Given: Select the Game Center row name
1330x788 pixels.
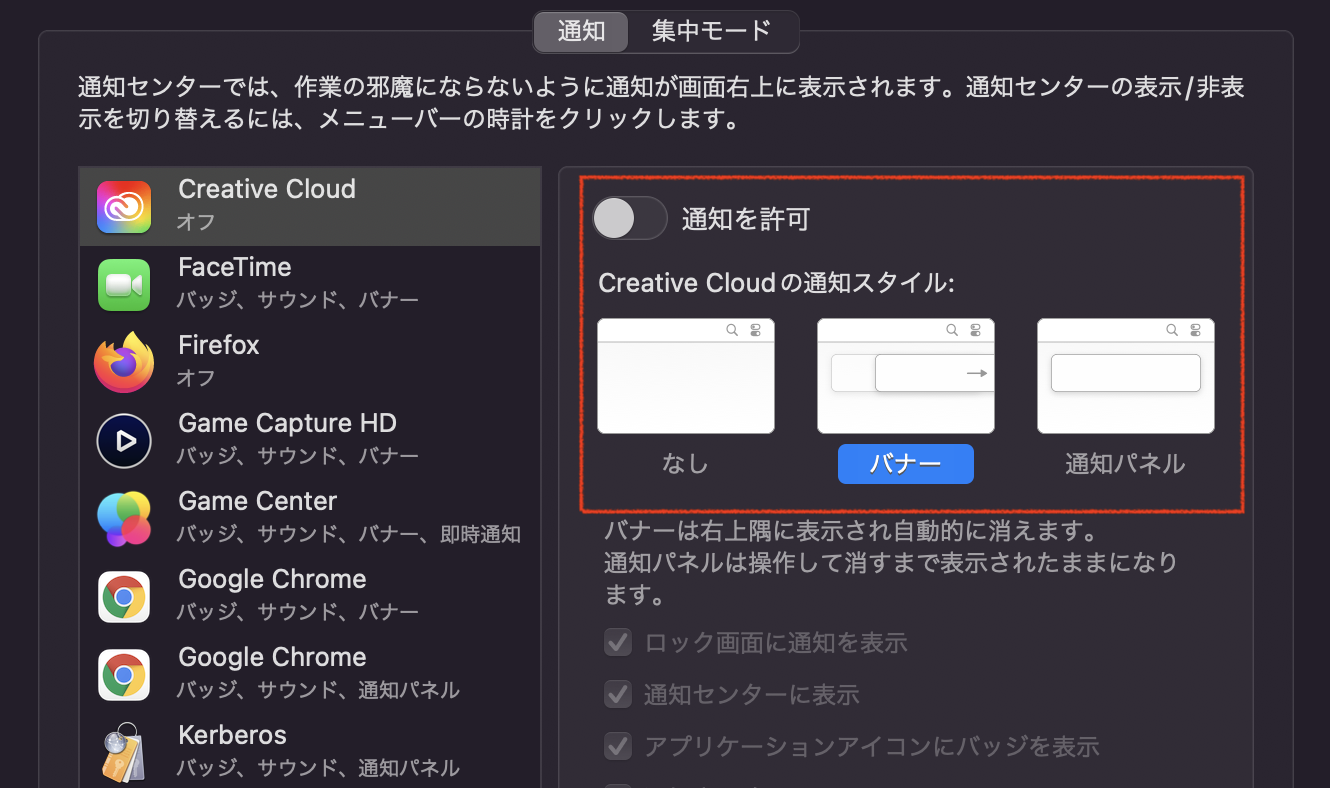Looking at the screenshot, I should click(x=258, y=501).
